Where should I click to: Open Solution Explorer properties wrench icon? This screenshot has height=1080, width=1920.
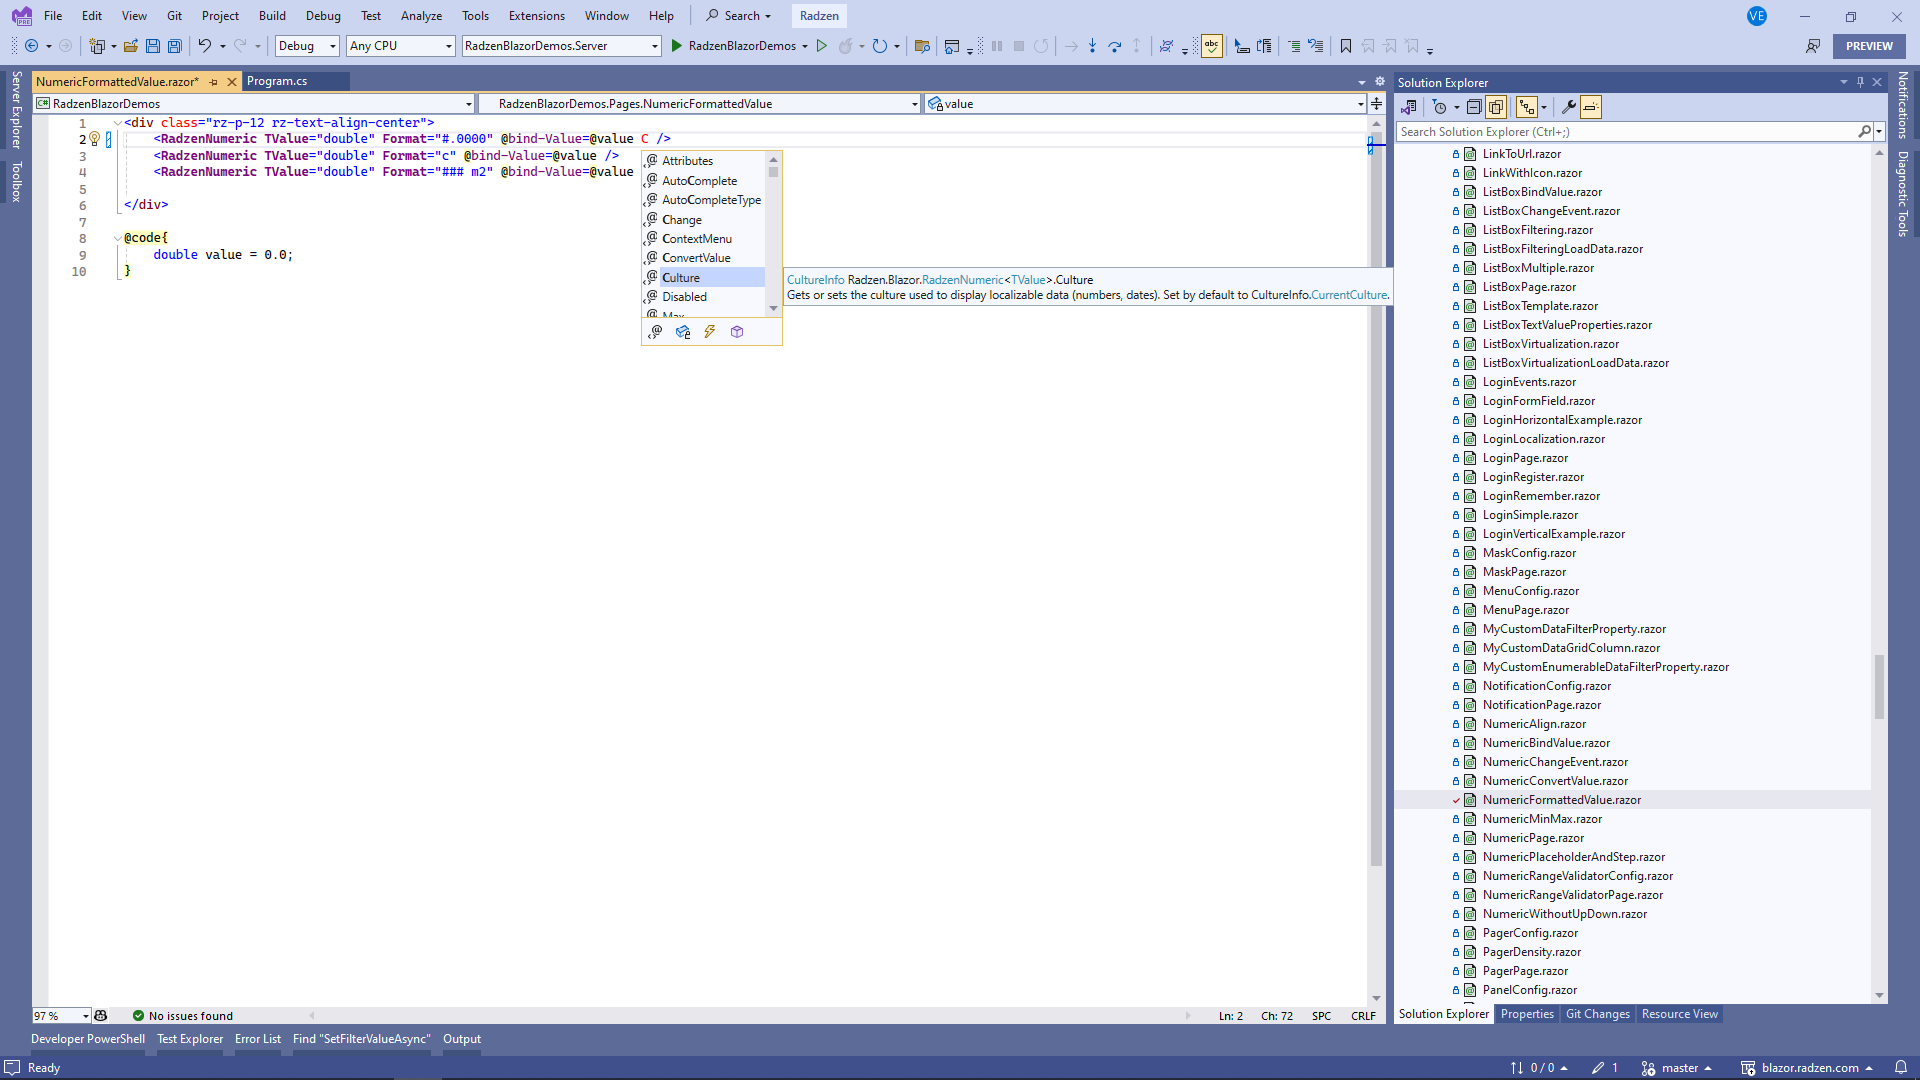[x=1568, y=107]
